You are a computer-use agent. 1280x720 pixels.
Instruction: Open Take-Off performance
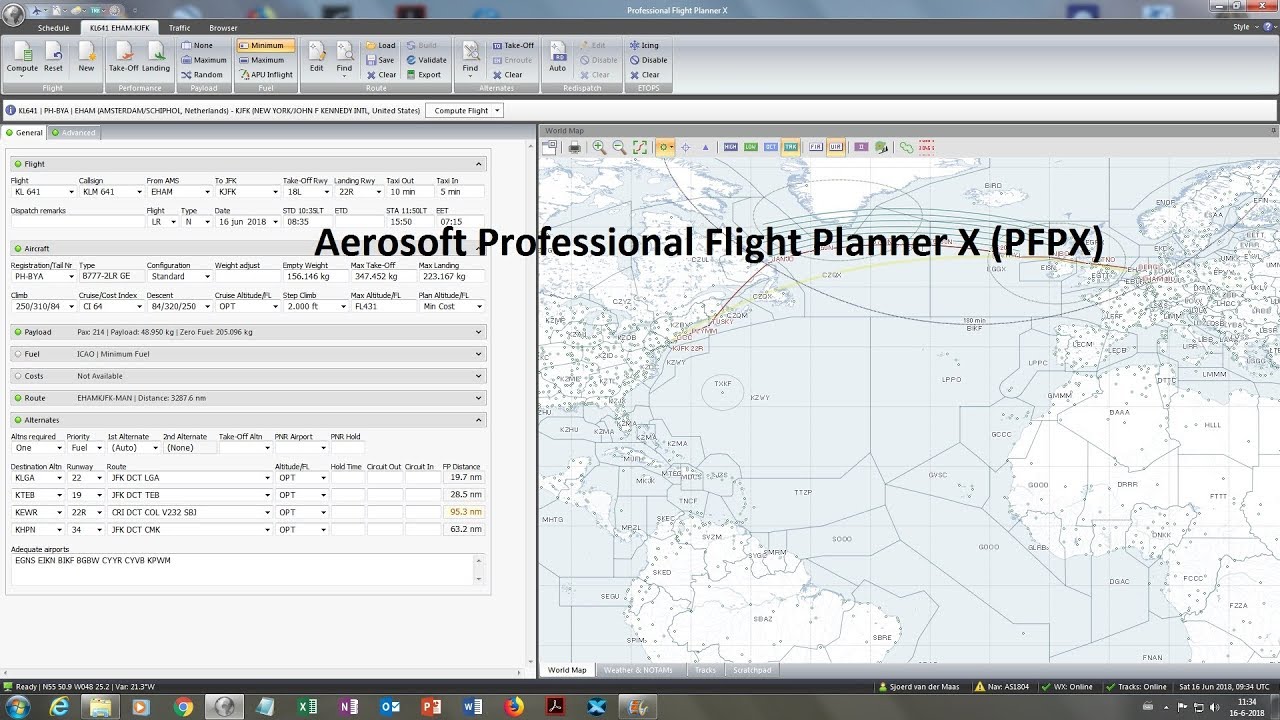124,58
